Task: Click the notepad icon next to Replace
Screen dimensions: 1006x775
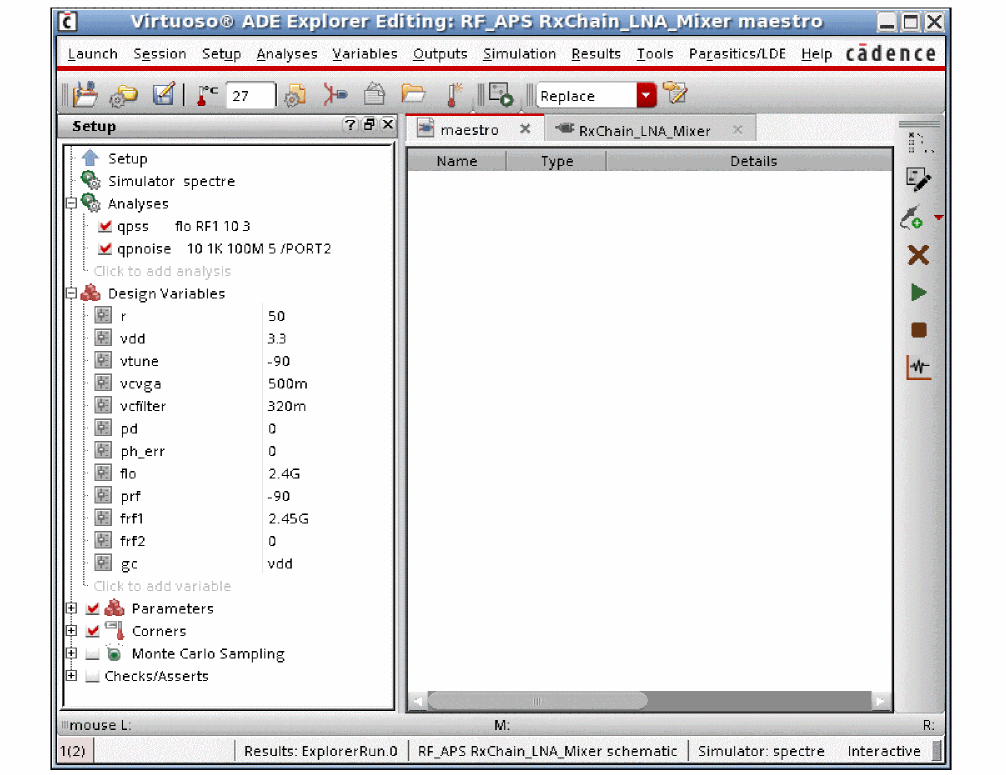Action: click(x=676, y=95)
